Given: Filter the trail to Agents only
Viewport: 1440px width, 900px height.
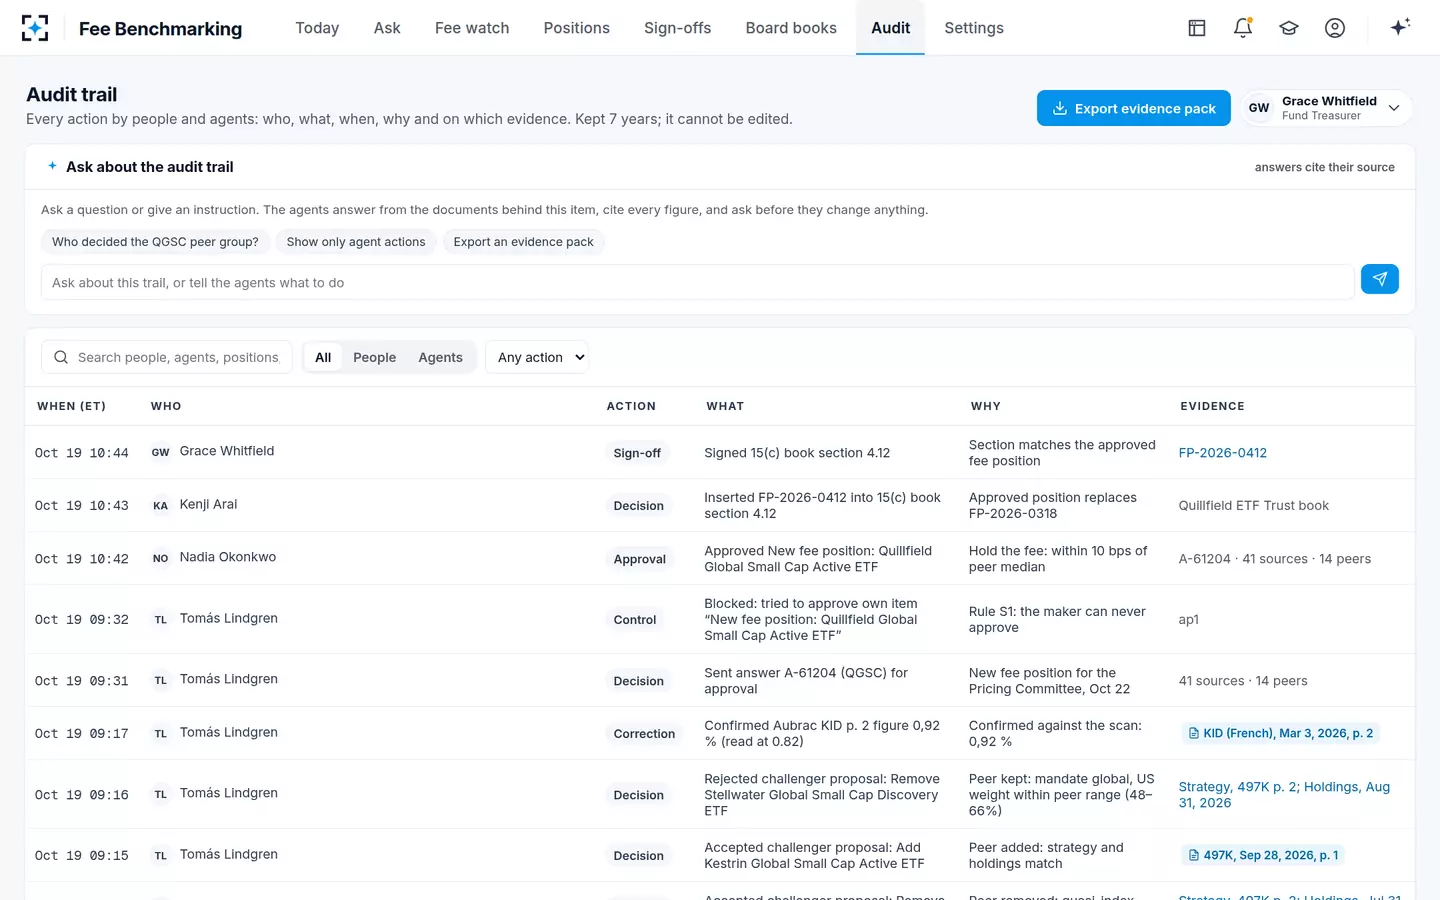Looking at the screenshot, I should pos(440,357).
